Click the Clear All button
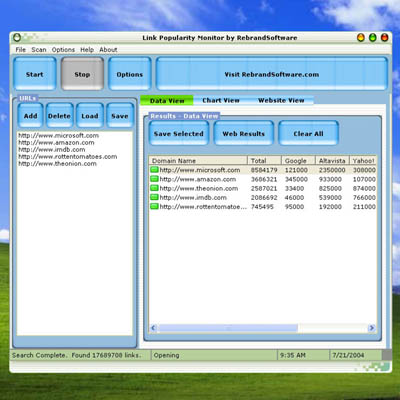 pos(308,133)
